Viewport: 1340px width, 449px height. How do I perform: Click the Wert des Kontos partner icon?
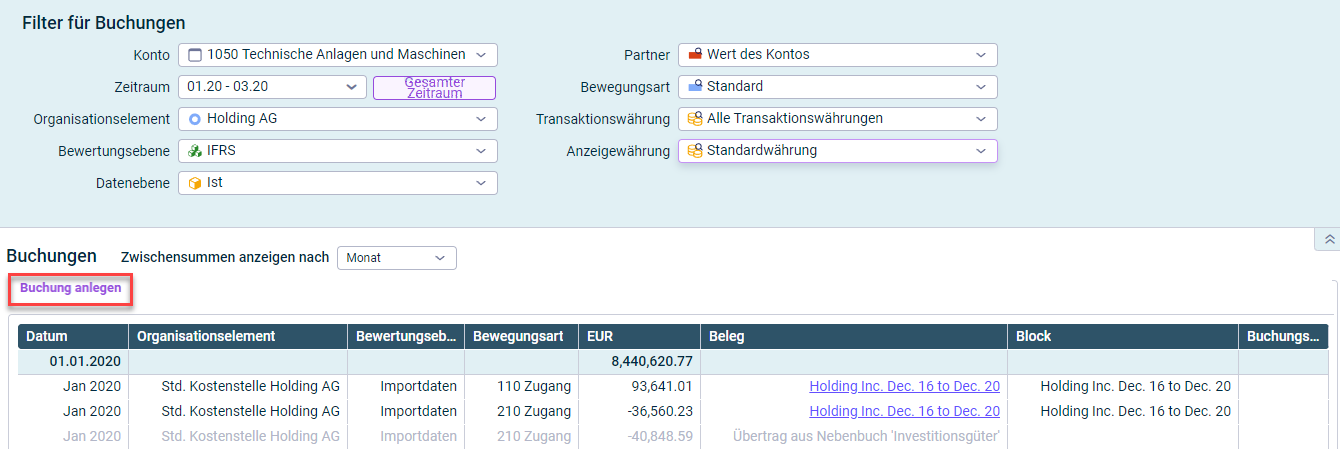pyautogui.click(x=694, y=55)
